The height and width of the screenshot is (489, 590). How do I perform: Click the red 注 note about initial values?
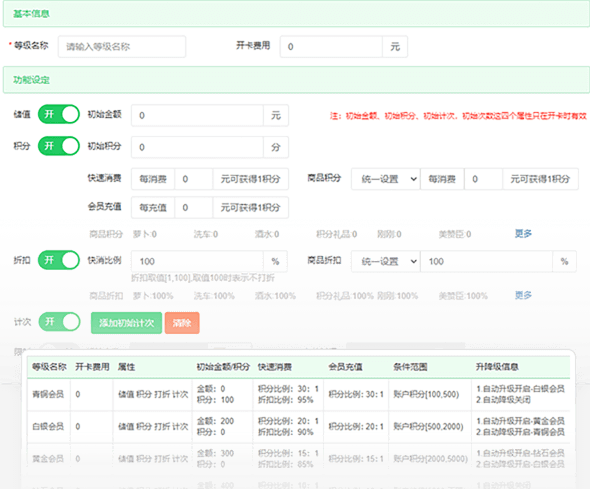(x=458, y=116)
